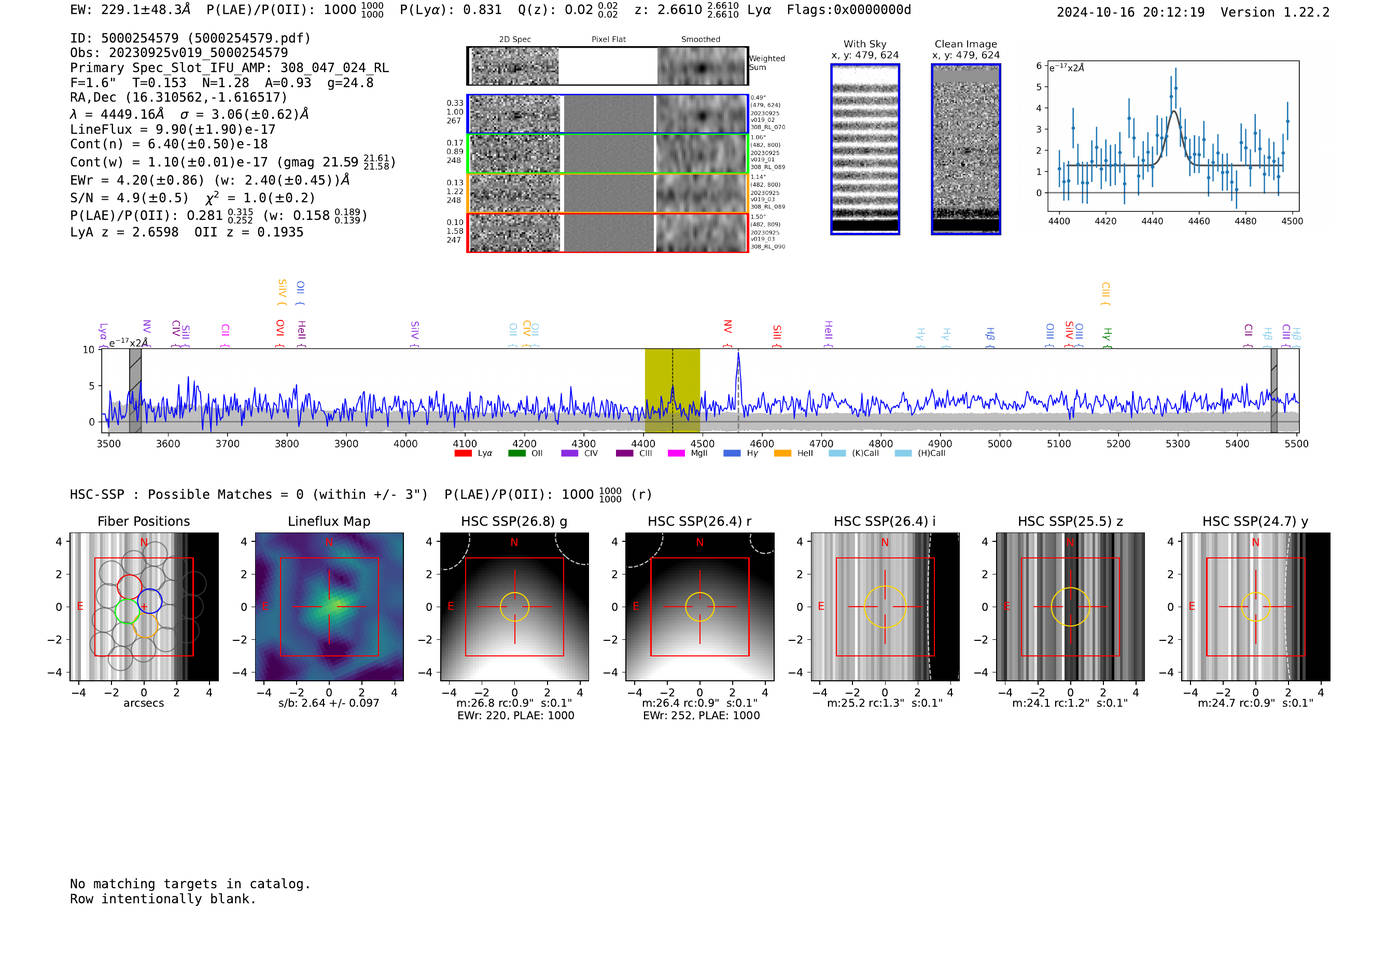The image size is (1400, 953).
Task: Click the 308_RL_070 fiber label
Action: pyautogui.click(x=768, y=128)
